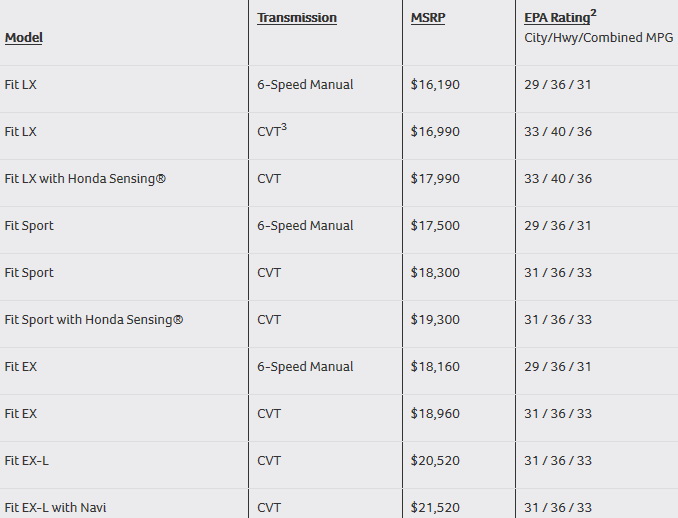Select the $19,300 MSRP value
Screen dimensions: 678x518
pyautogui.click(x=435, y=320)
